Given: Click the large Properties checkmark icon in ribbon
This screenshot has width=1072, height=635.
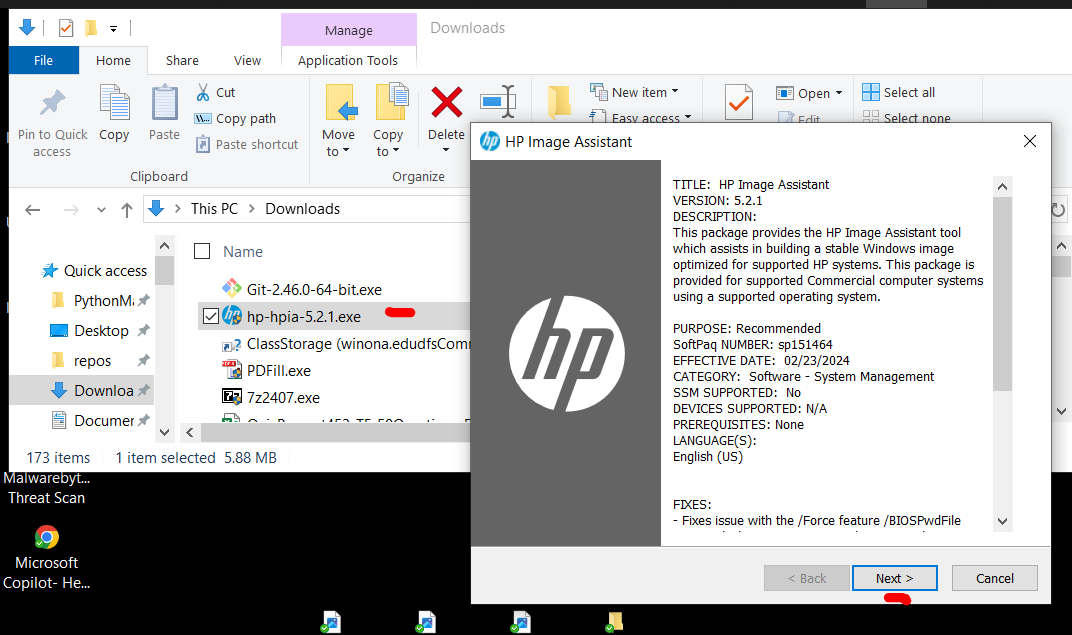Looking at the screenshot, I should [x=738, y=103].
